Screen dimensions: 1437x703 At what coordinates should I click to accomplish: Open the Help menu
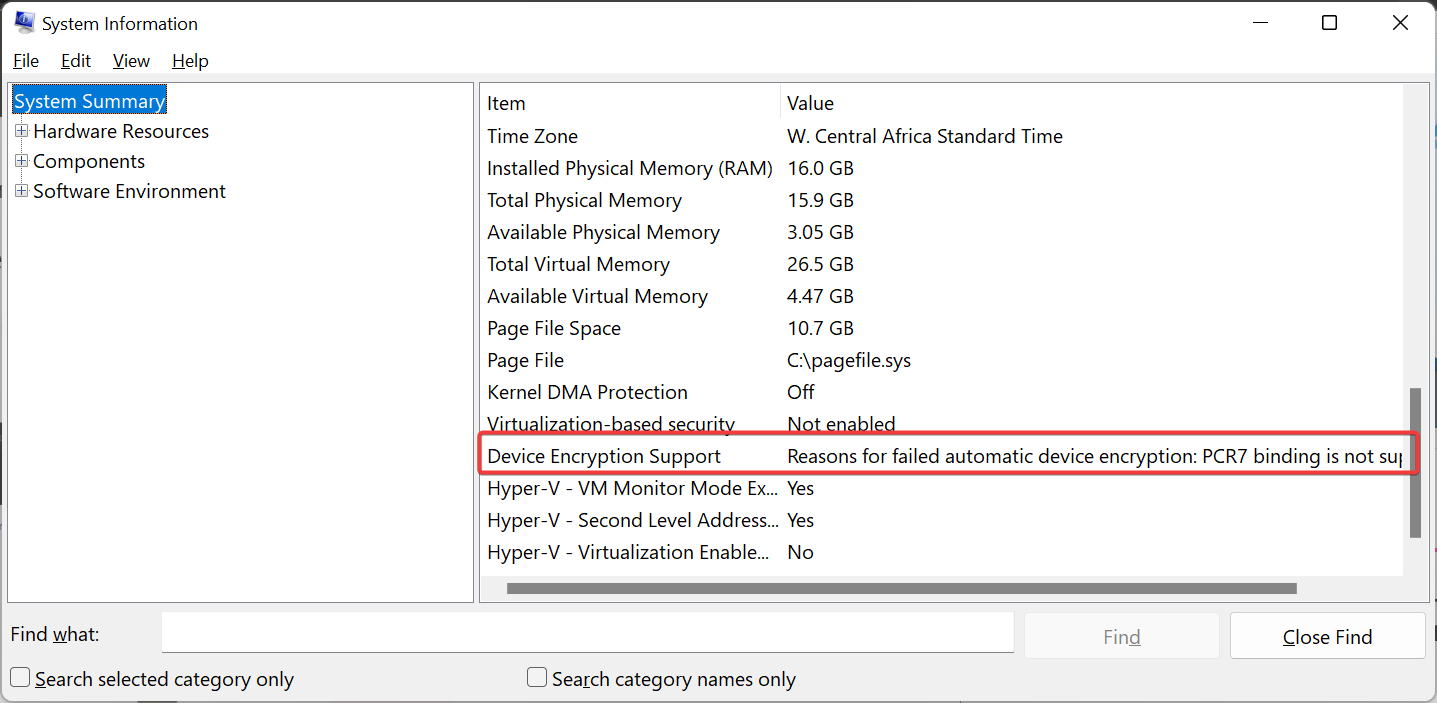(x=190, y=61)
